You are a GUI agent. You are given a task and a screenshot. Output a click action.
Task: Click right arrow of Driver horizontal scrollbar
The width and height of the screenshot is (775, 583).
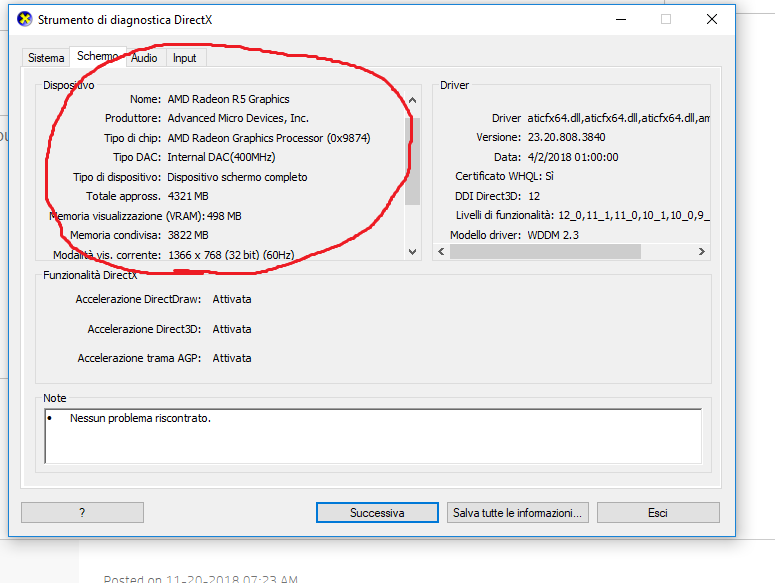click(701, 251)
